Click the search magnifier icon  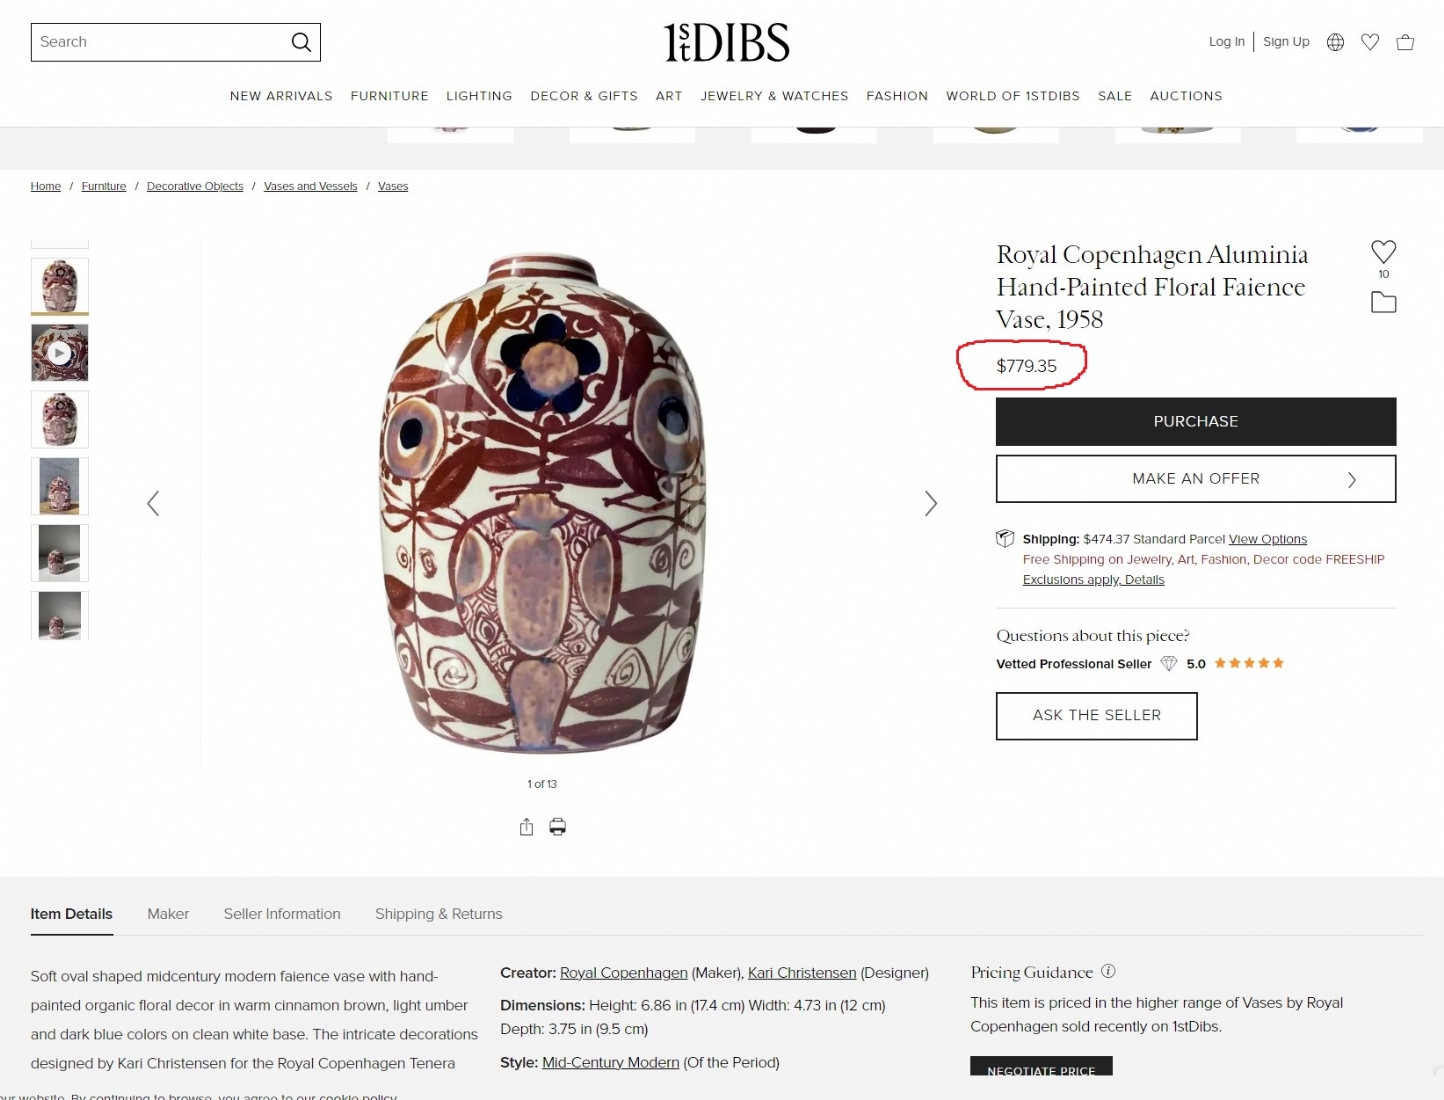tap(301, 42)
